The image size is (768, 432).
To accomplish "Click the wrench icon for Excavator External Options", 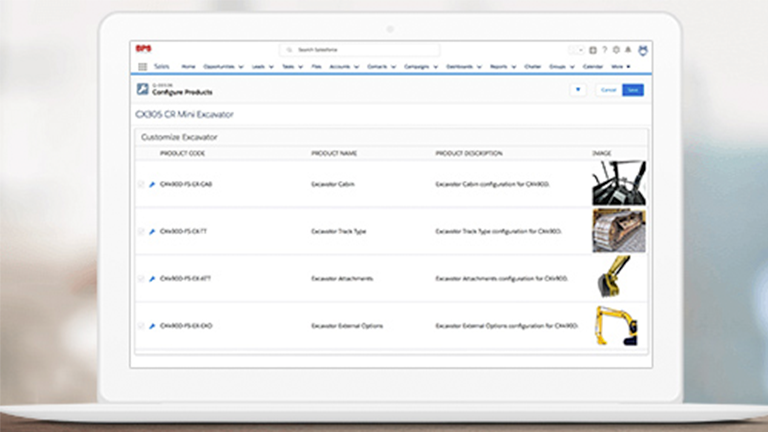I will pyautogui.click(x=152, y=326).
